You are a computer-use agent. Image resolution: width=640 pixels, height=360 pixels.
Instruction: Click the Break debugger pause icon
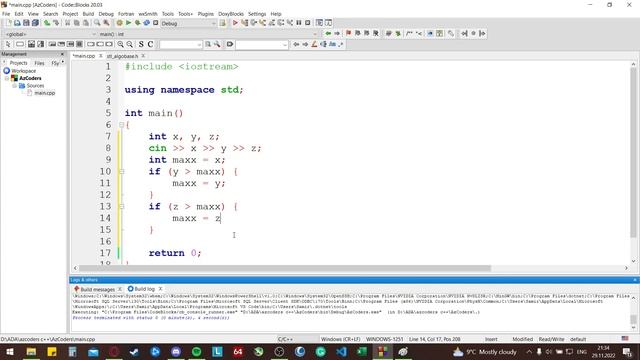[299, 23]
